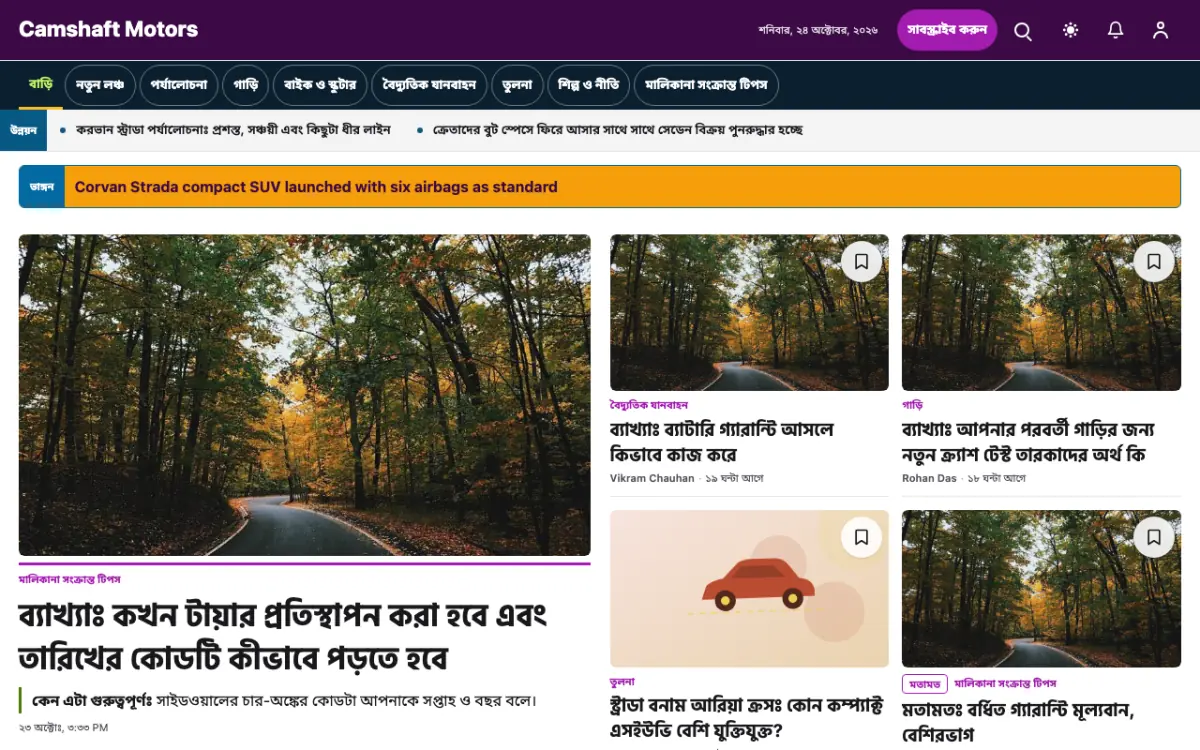
Task: Click the date শনিবার, ২৪ অক্টোবর, ২০২৬
Action: (818, 30)
